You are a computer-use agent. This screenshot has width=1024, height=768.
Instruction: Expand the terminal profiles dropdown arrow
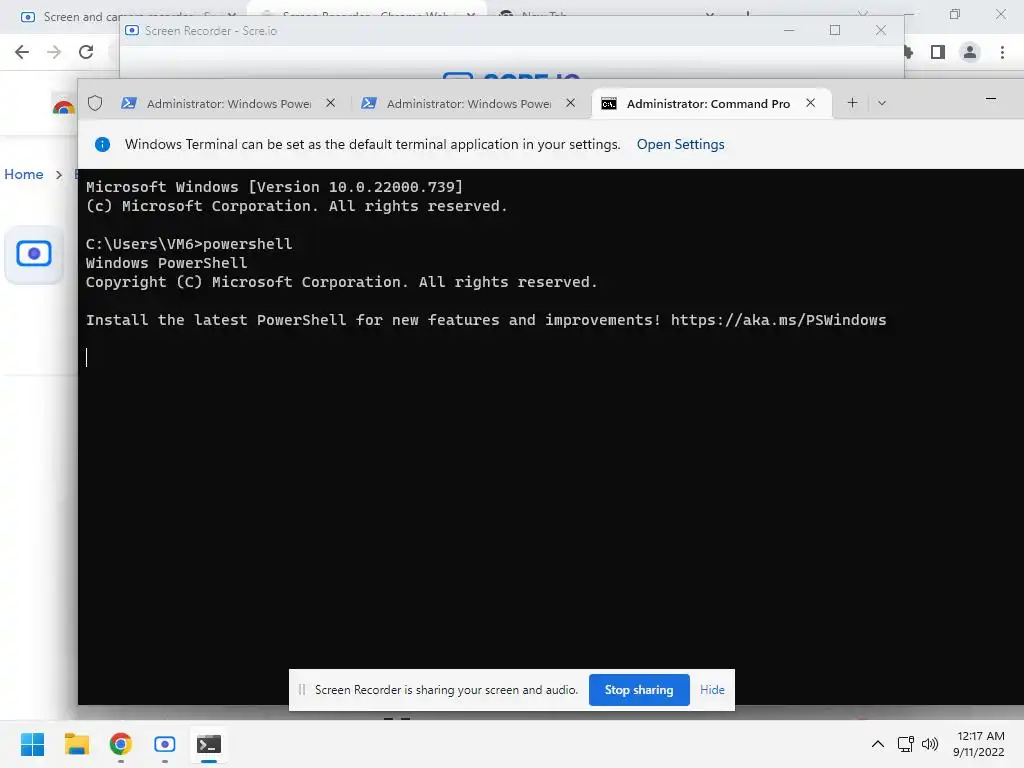point(882,103)
